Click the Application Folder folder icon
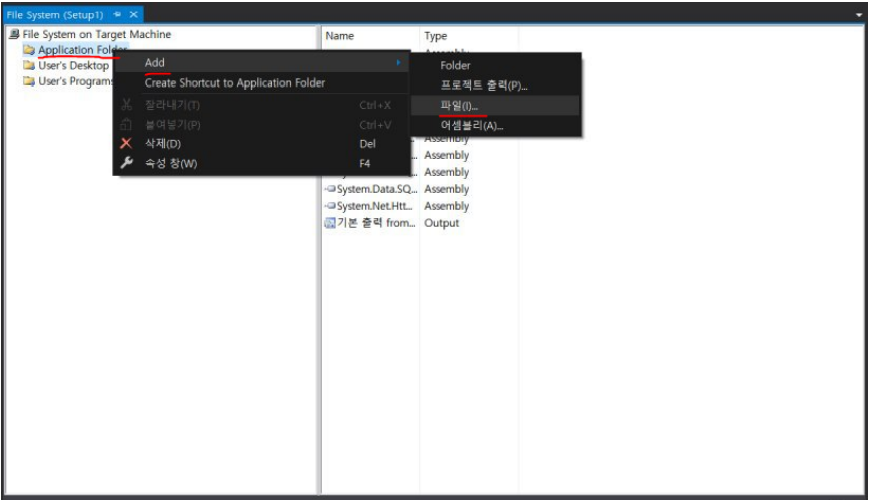The width and height of the screenshot is (870, 500). pyautogui.click(x=29, y=50)
